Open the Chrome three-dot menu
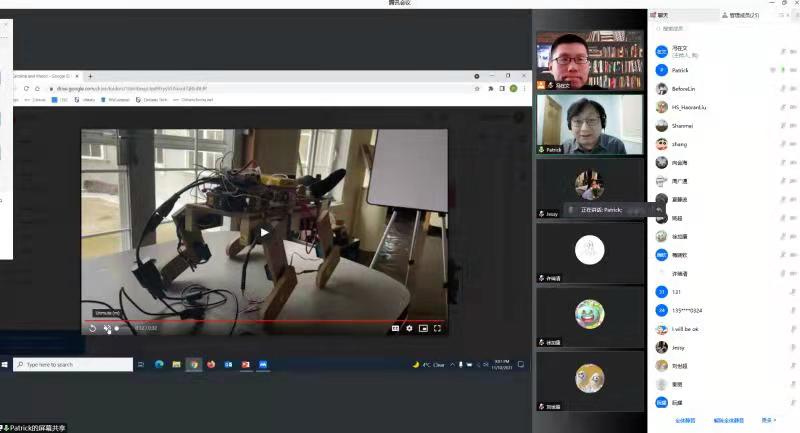Screen dimensions: 800x433 (x=526, y=88)
